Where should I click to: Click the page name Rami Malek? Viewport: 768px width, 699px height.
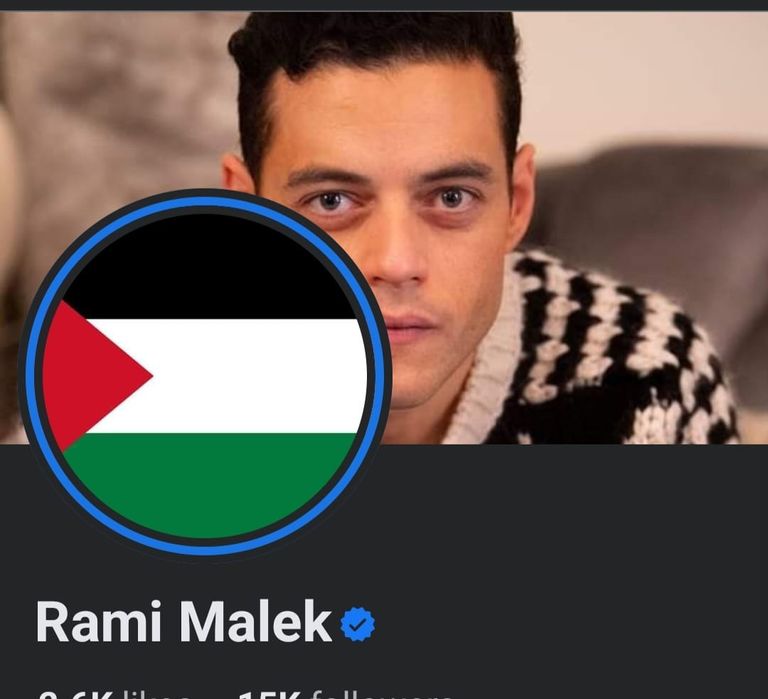[183, 621]
